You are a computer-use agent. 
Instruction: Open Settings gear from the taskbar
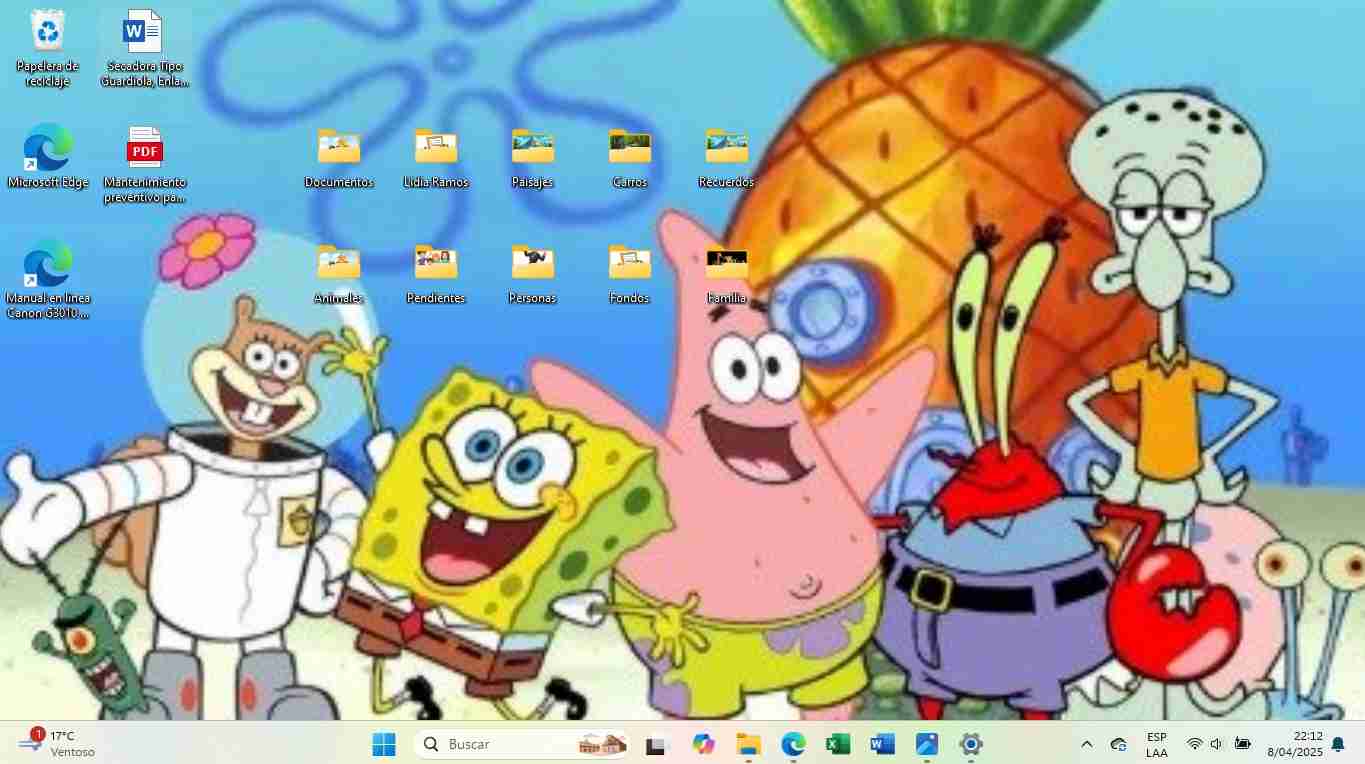tap(971, 744)
